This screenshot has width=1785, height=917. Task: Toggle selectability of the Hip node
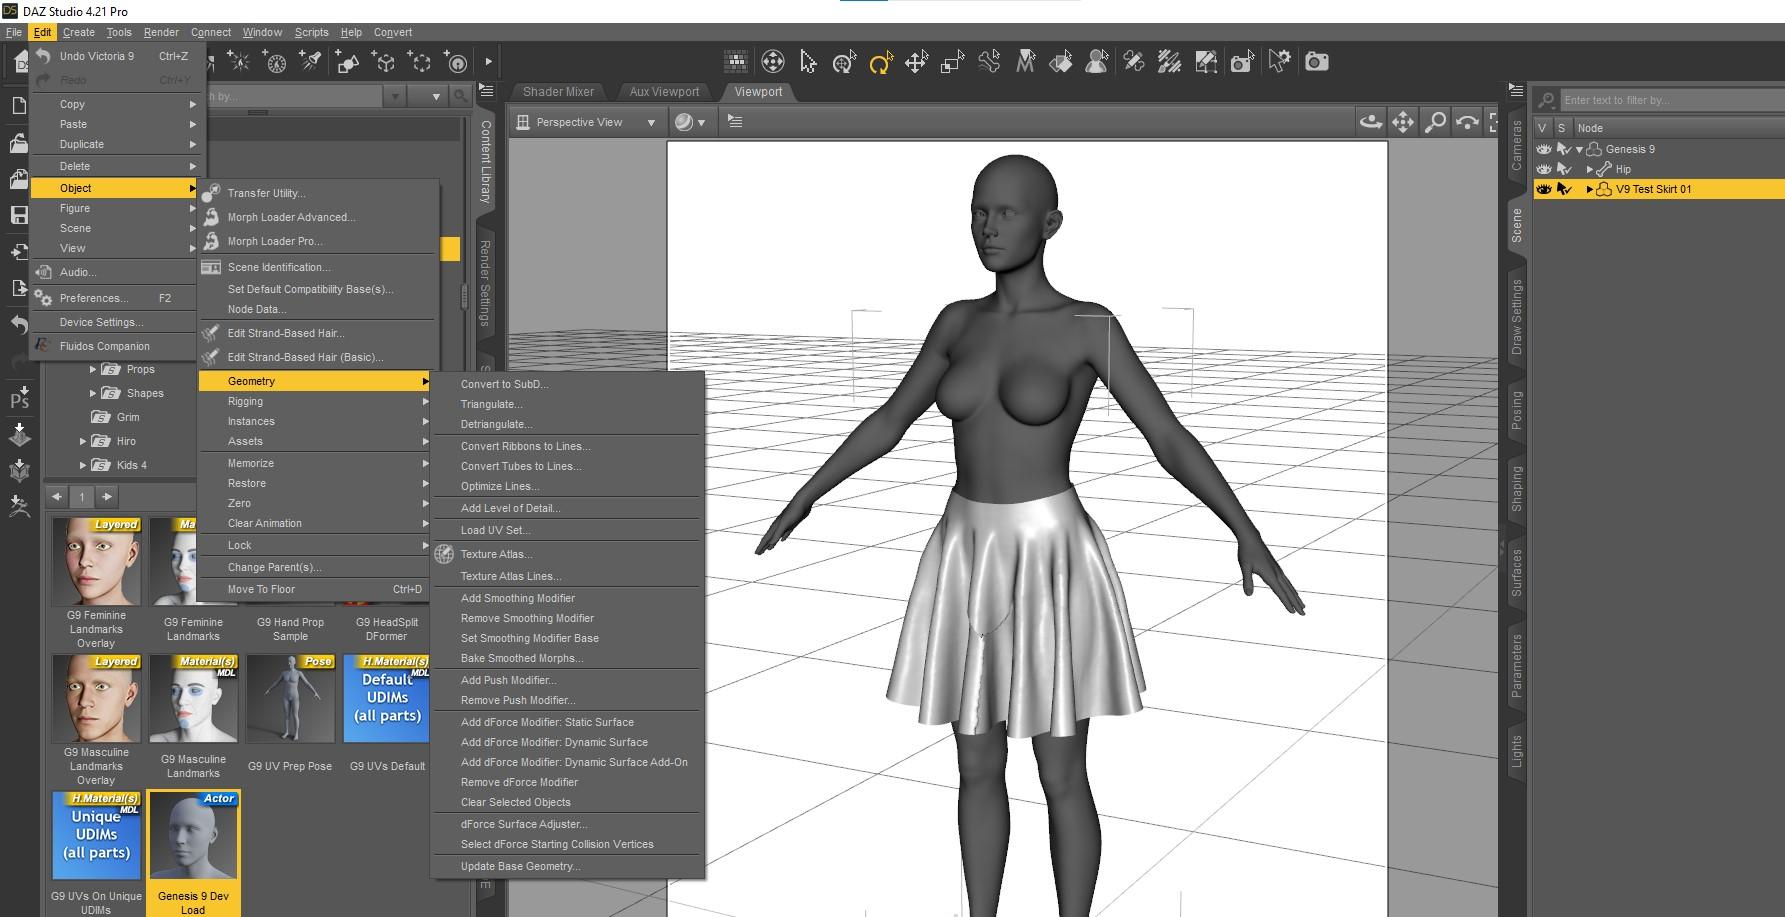[1564, 169]
